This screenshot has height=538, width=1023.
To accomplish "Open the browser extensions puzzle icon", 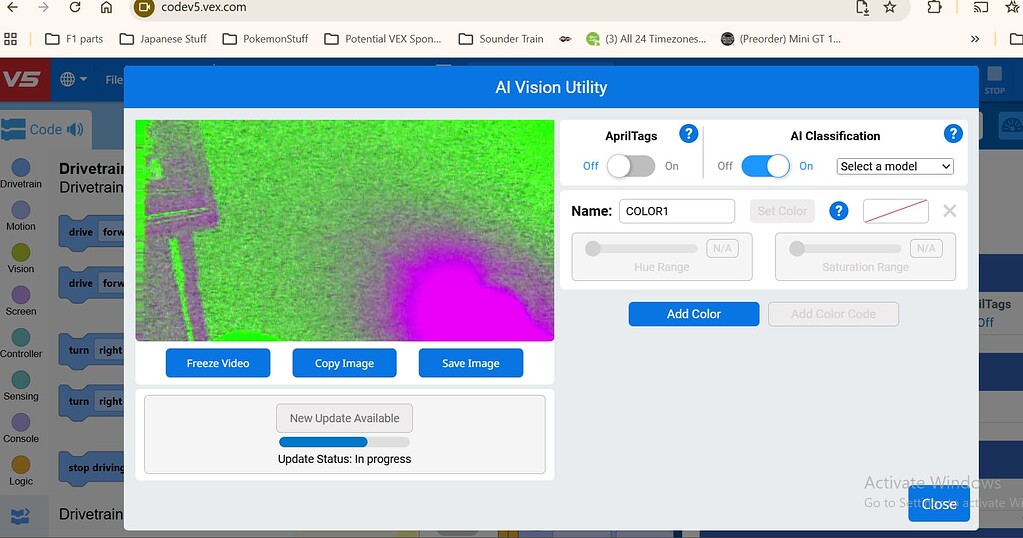I will tap(934, 7).
